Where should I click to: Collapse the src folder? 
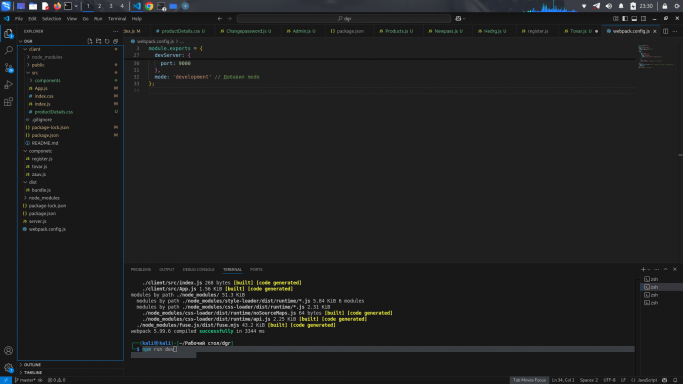tap(70, 73)
